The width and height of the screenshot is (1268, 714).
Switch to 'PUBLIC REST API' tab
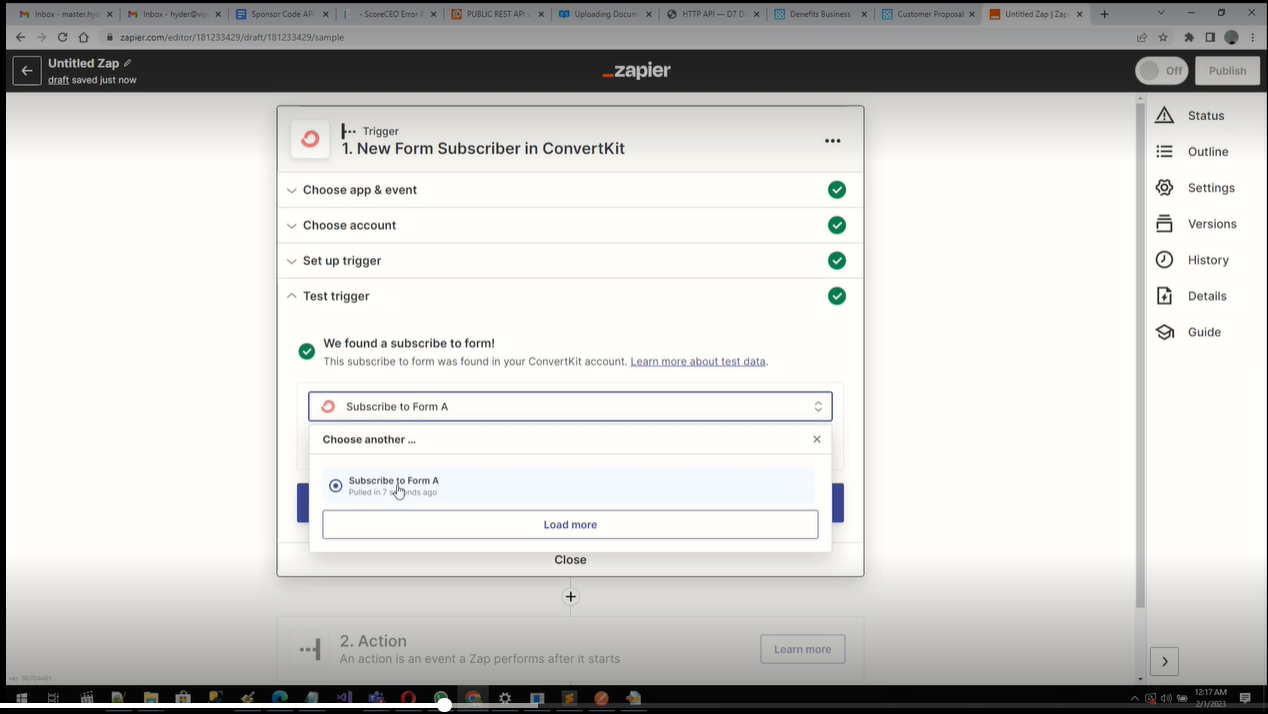(x=499, y=14)
